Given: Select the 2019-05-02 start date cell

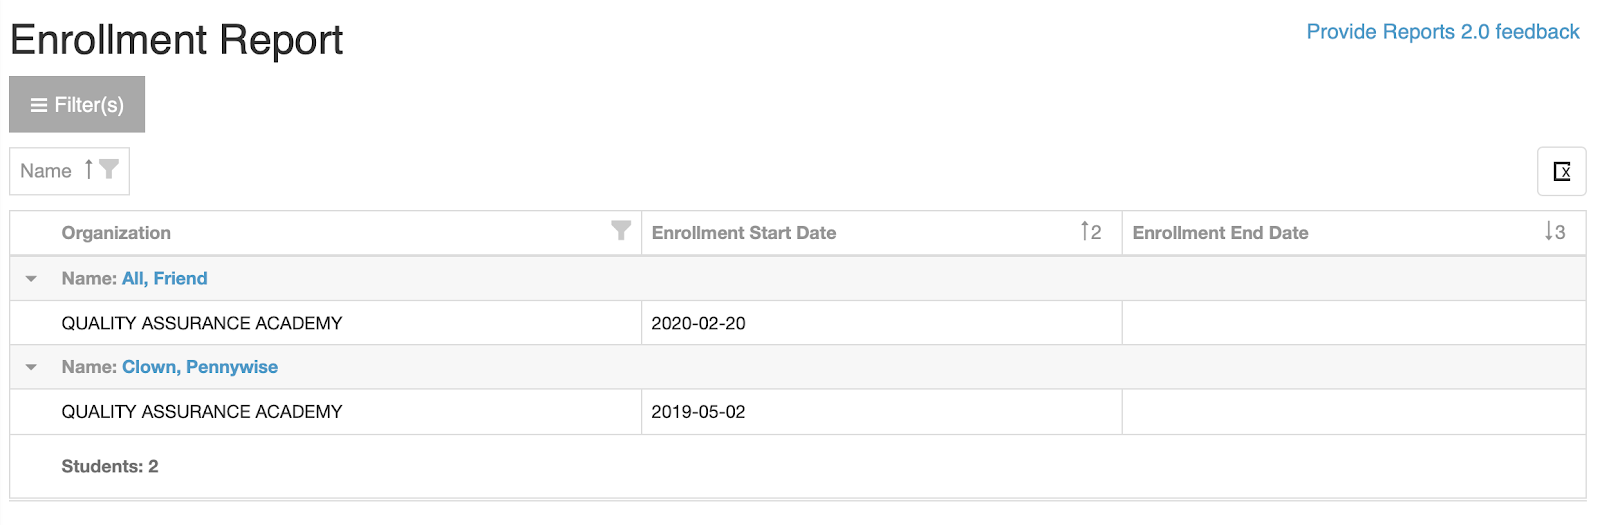Looking at the screenshot, I should pyautogui.click(x=698, y=412).
